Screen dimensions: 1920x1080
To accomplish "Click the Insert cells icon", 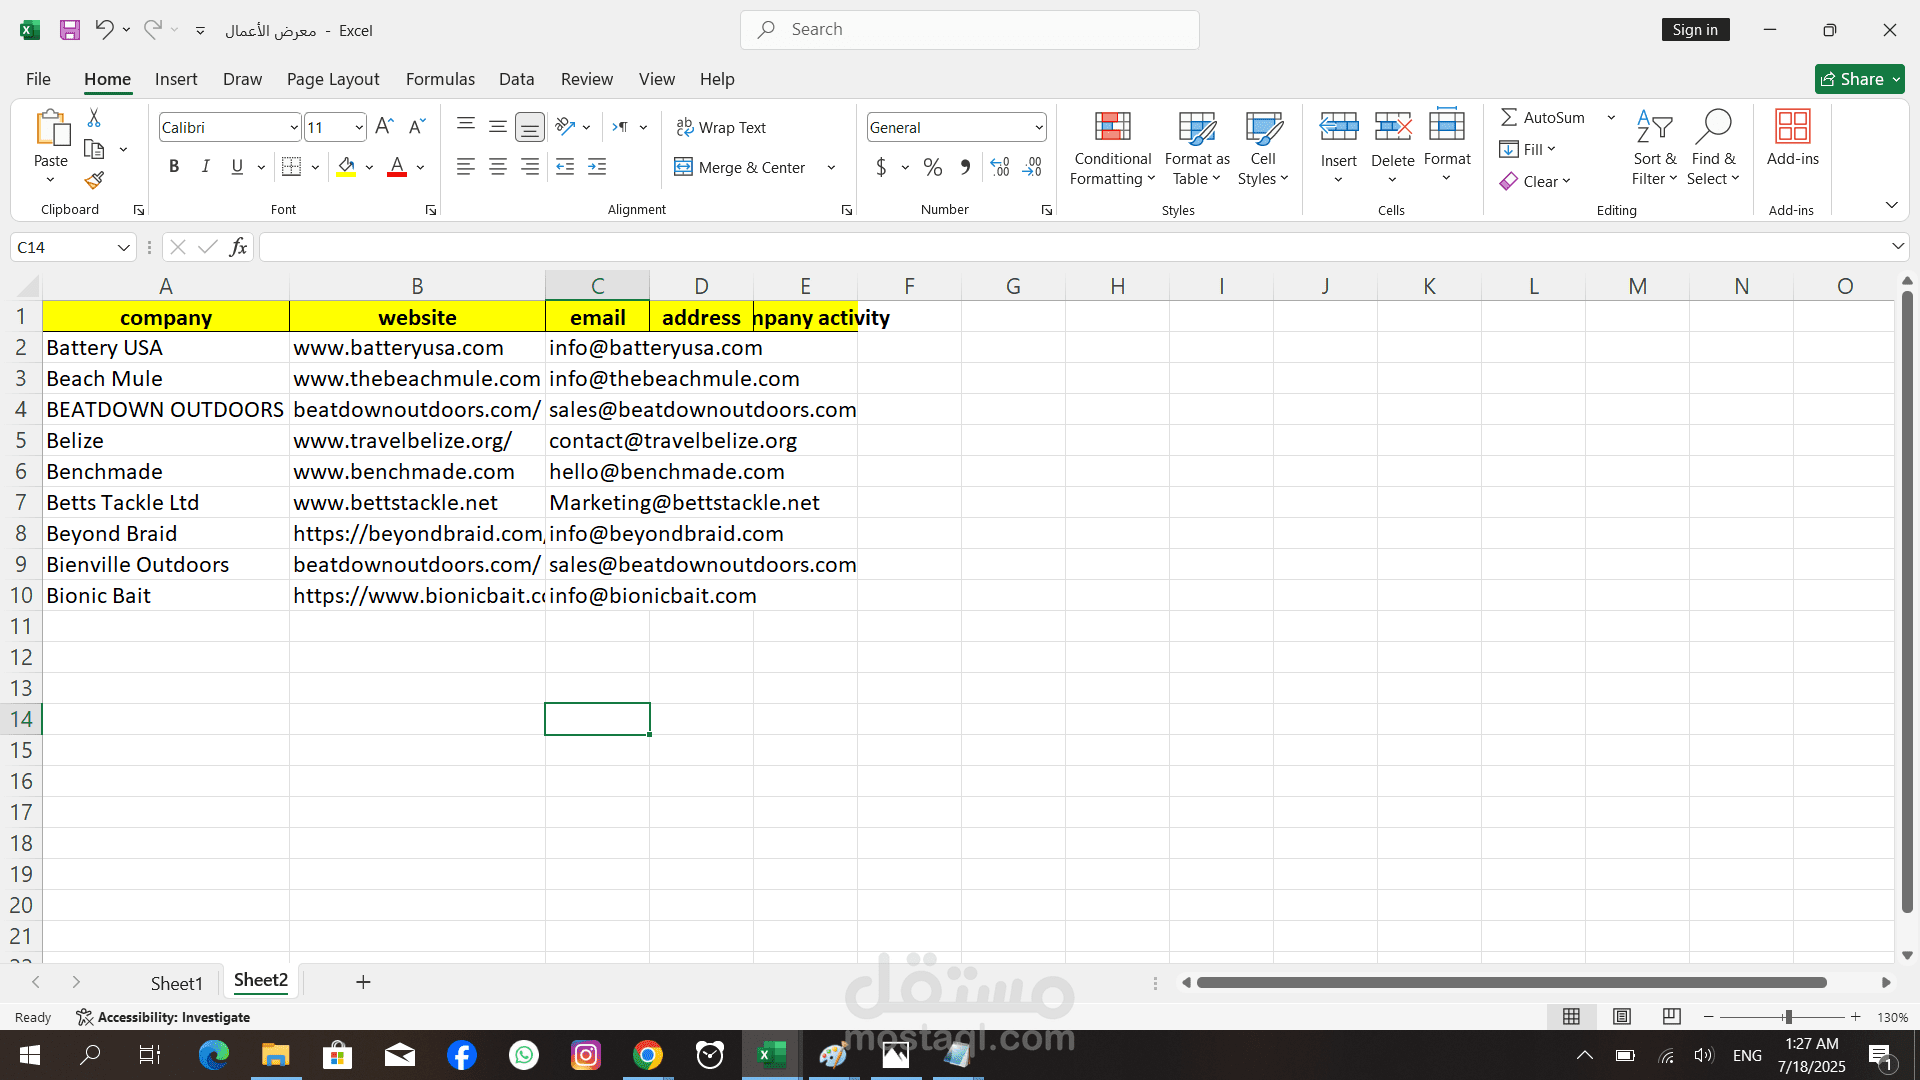I will point(1339,127).
